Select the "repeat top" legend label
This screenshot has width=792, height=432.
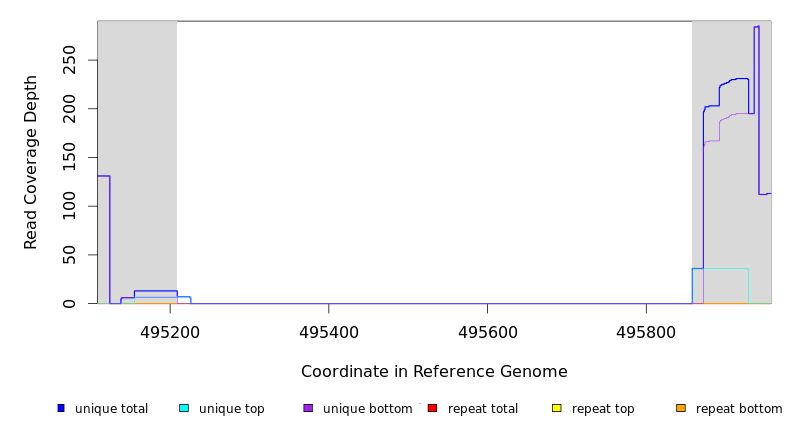(603, 409)
